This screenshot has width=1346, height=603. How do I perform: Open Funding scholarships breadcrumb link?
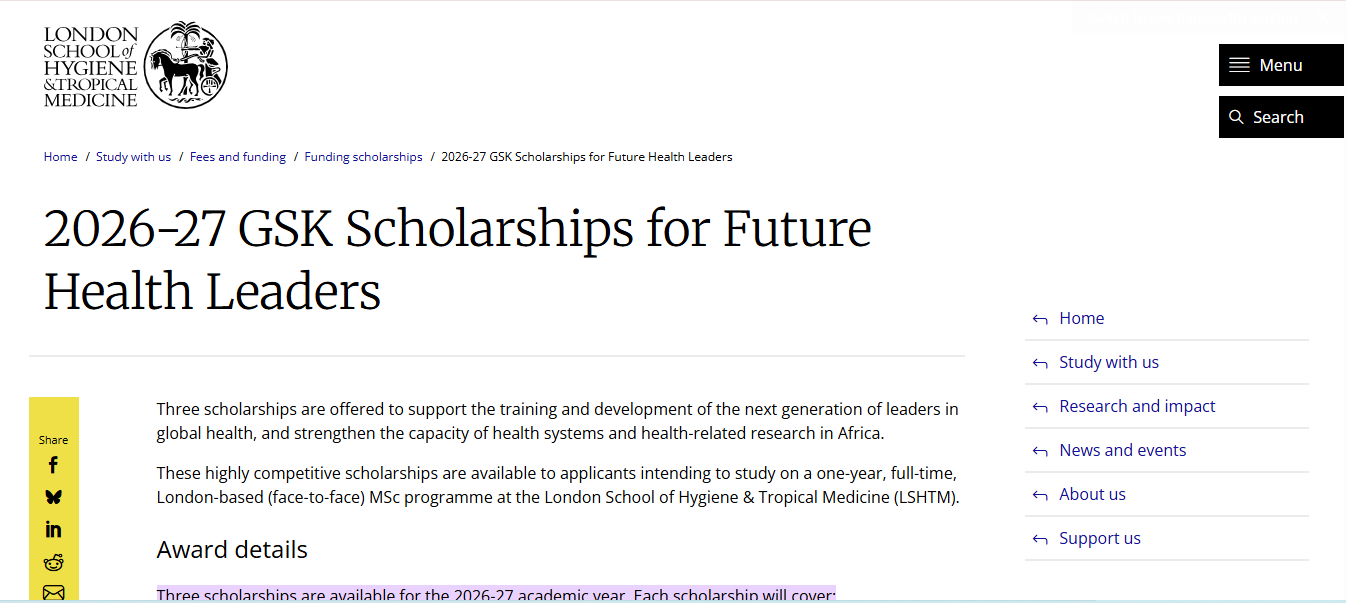363,156
